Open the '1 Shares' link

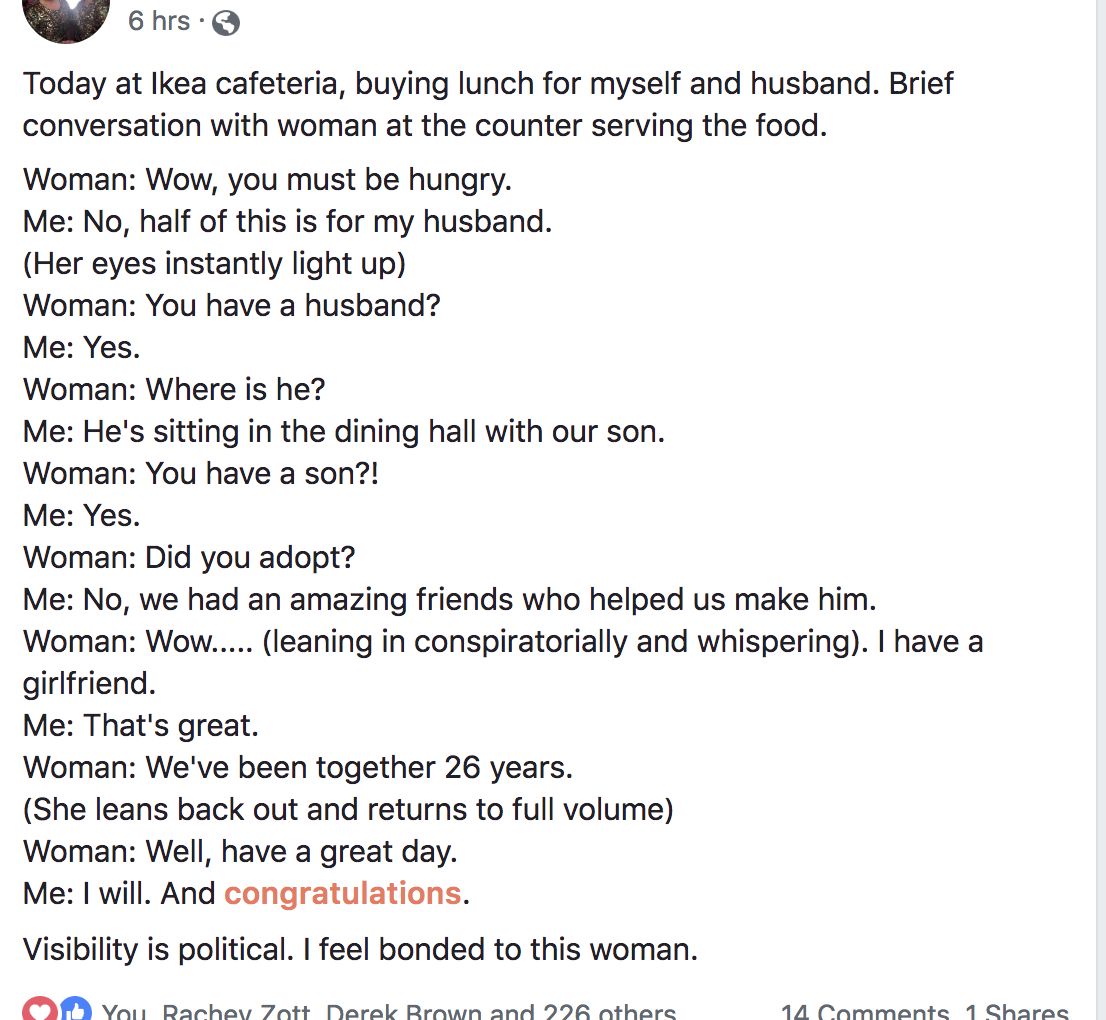click(1017, 1012)
